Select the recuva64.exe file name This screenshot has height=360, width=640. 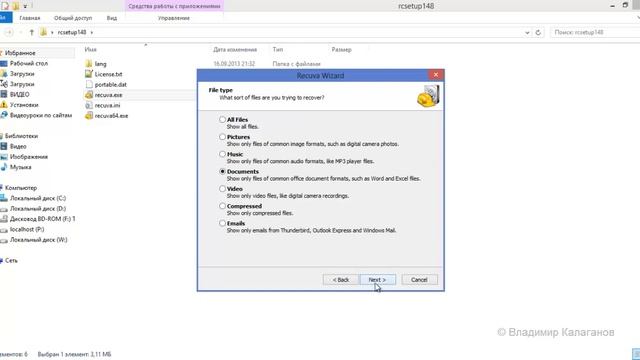click(111, 116)
